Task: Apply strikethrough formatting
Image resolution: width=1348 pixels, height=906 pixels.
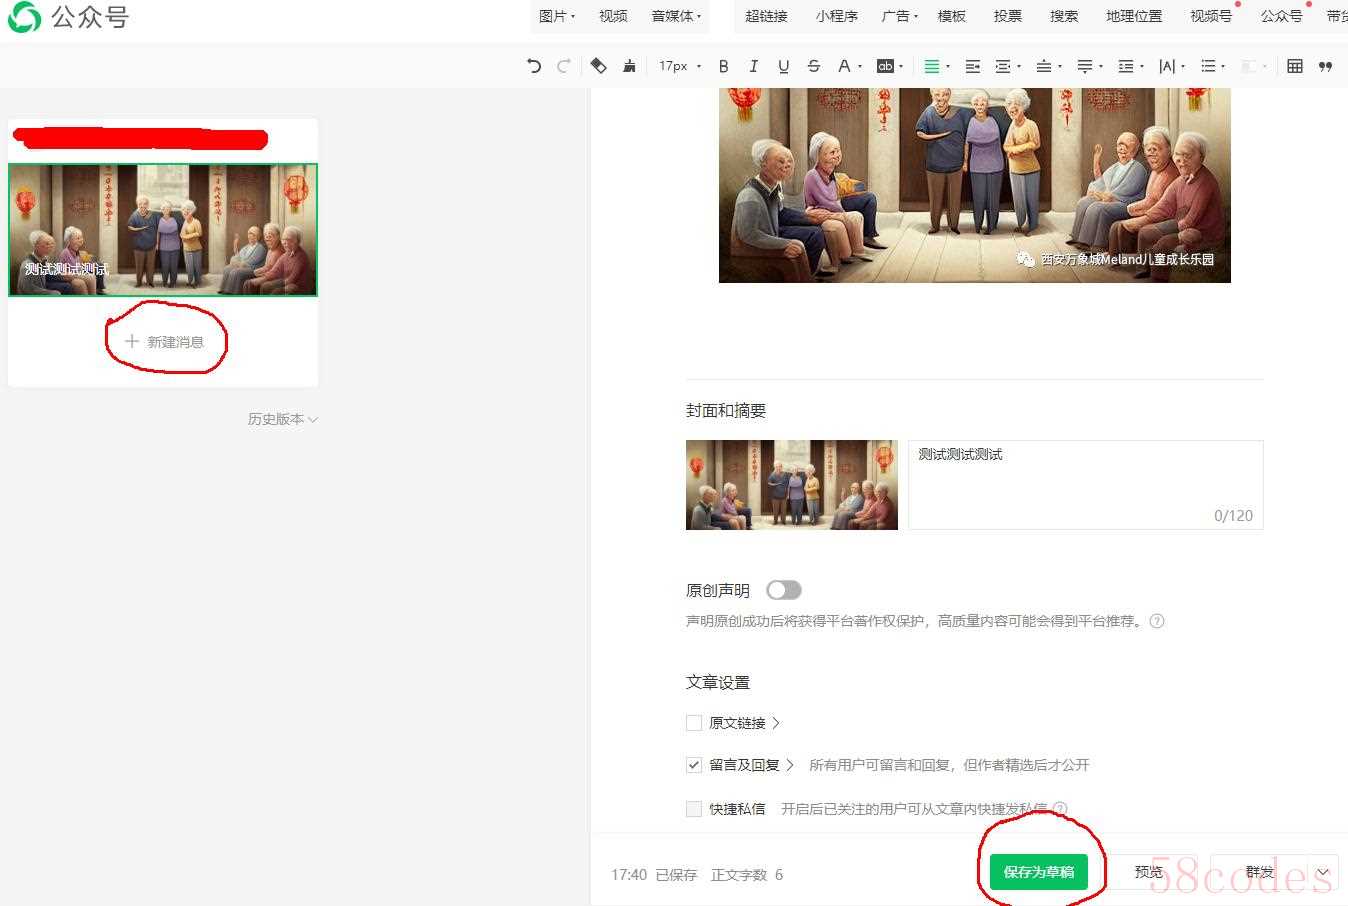Action: (x=813, y=66)
